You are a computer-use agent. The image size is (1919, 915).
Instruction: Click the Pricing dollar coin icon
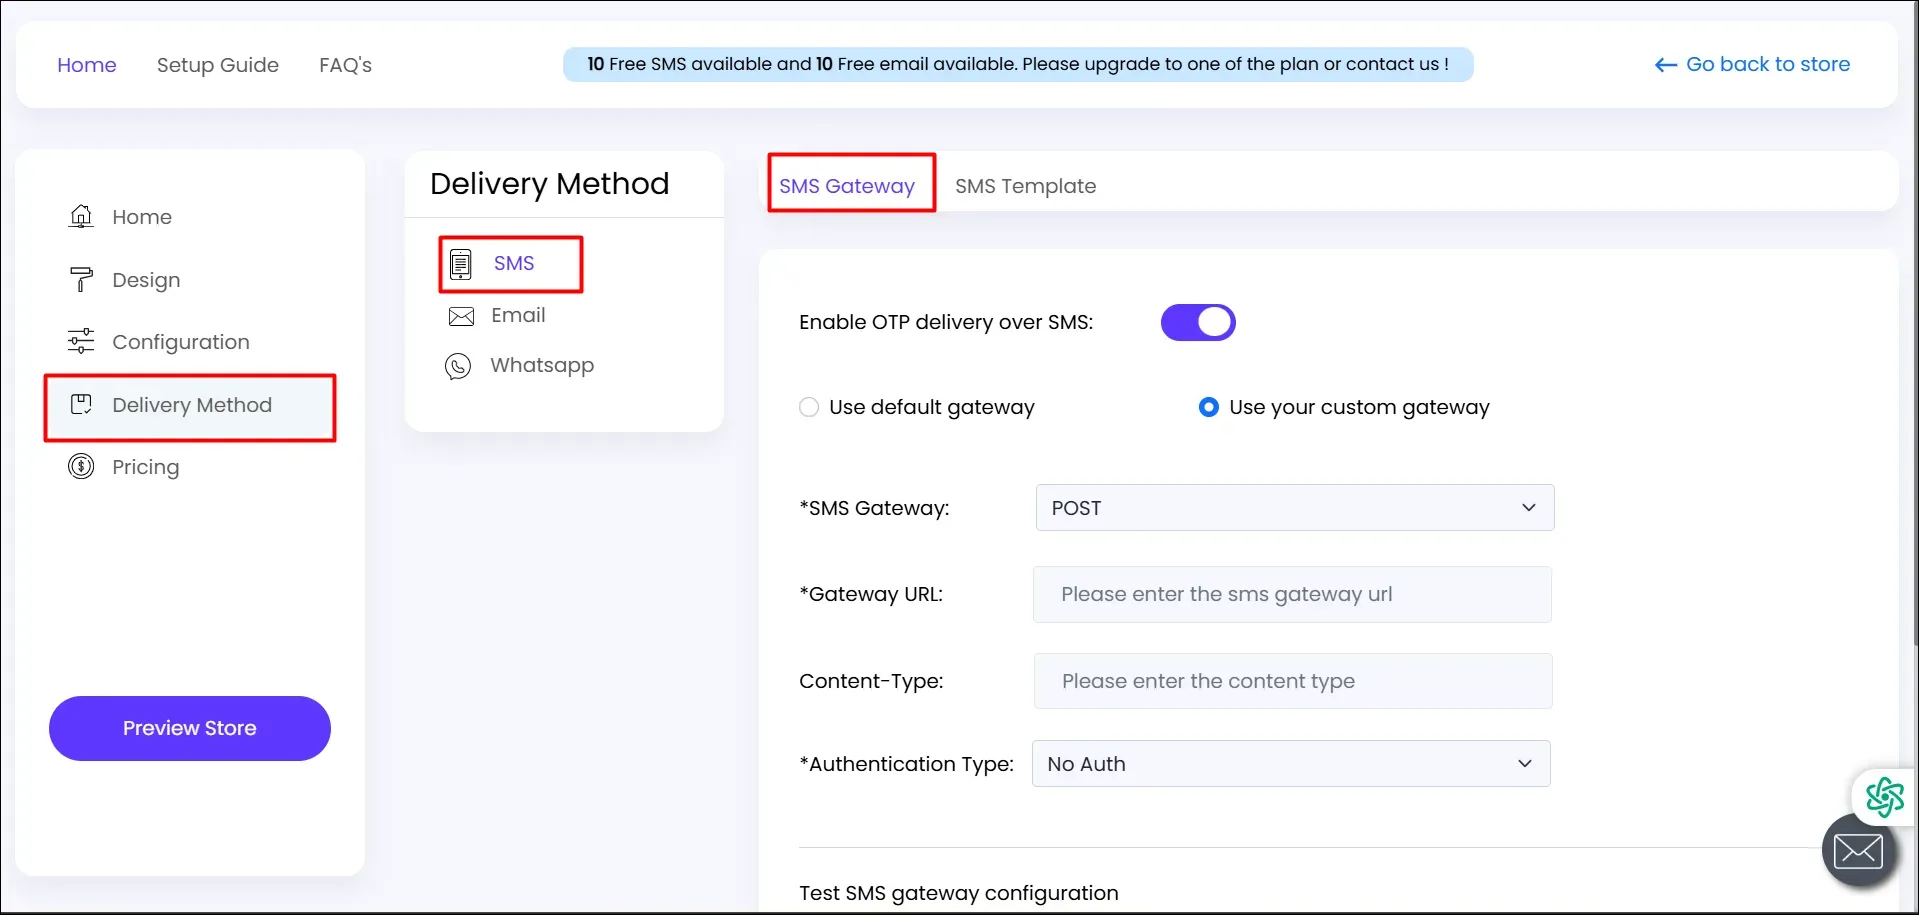pyautogui.click(x=81, y=466)
